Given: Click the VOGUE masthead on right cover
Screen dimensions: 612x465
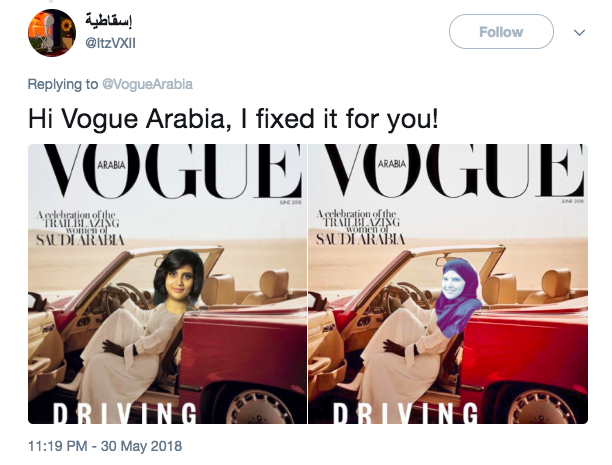Looking at the screenshot, I should [x=452, y=171].
